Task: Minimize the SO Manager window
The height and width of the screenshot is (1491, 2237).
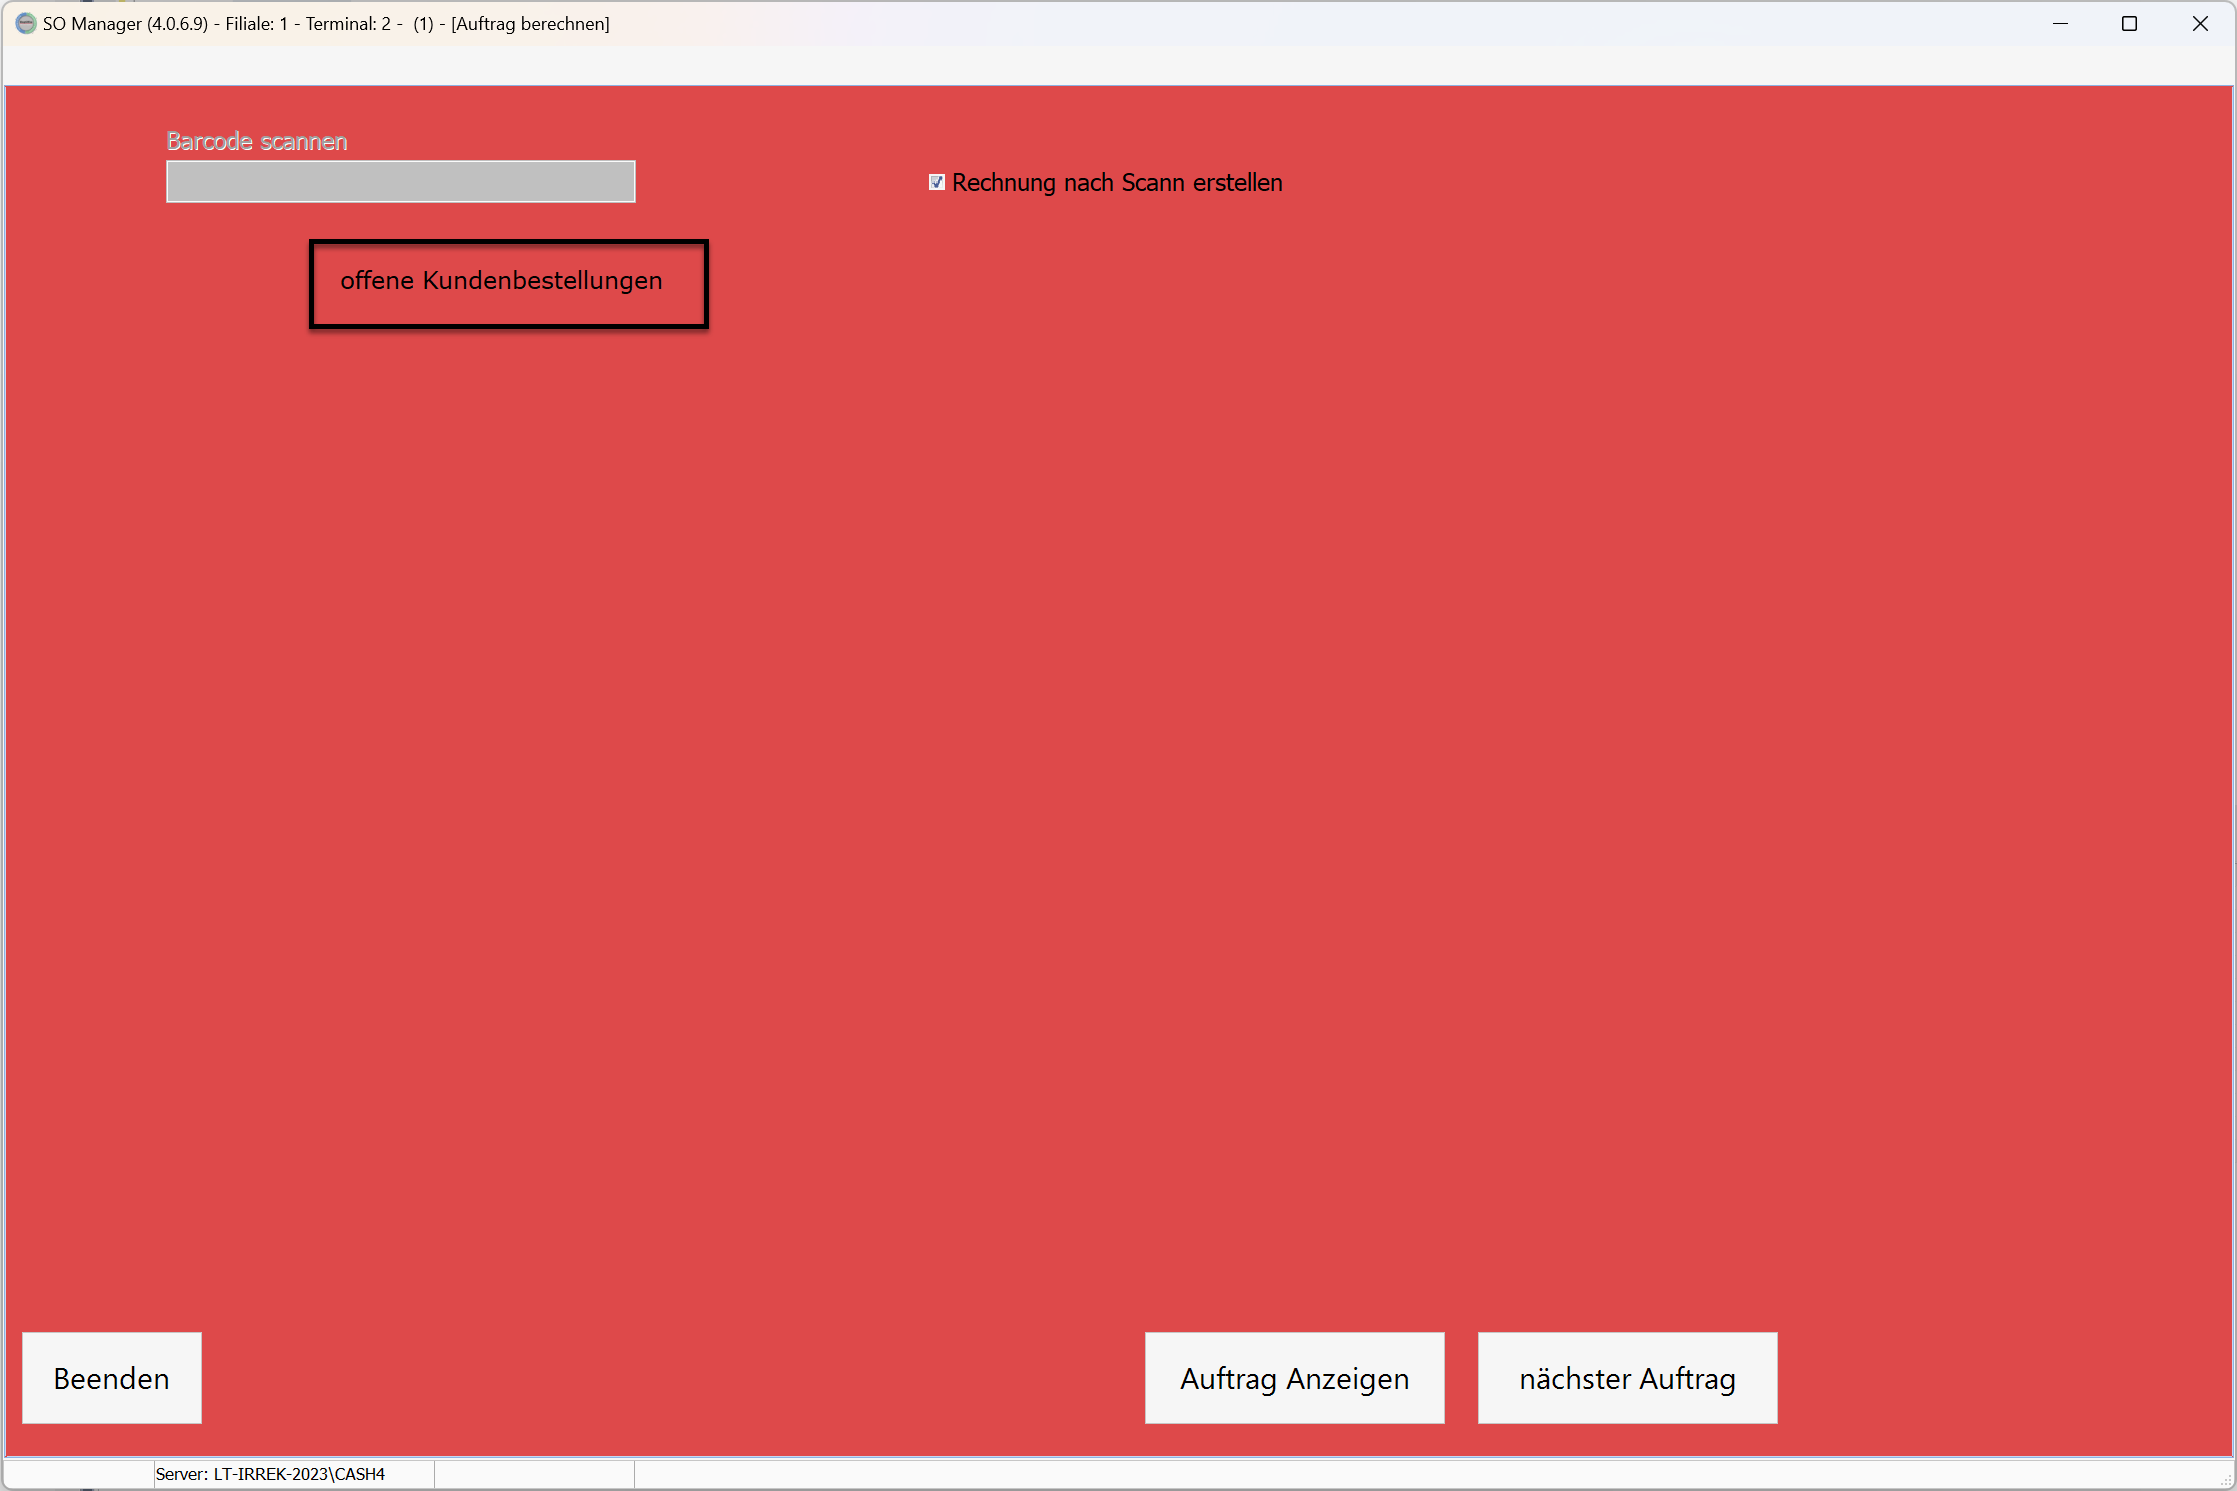Action: pos(2060,23)
